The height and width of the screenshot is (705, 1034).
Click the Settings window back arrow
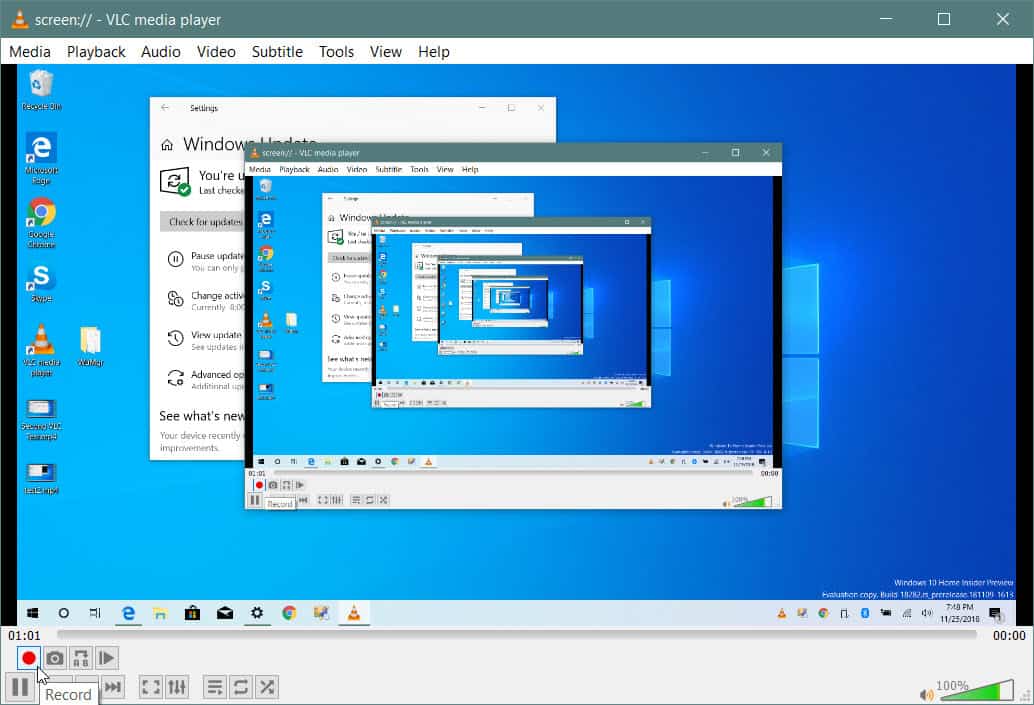165,107
